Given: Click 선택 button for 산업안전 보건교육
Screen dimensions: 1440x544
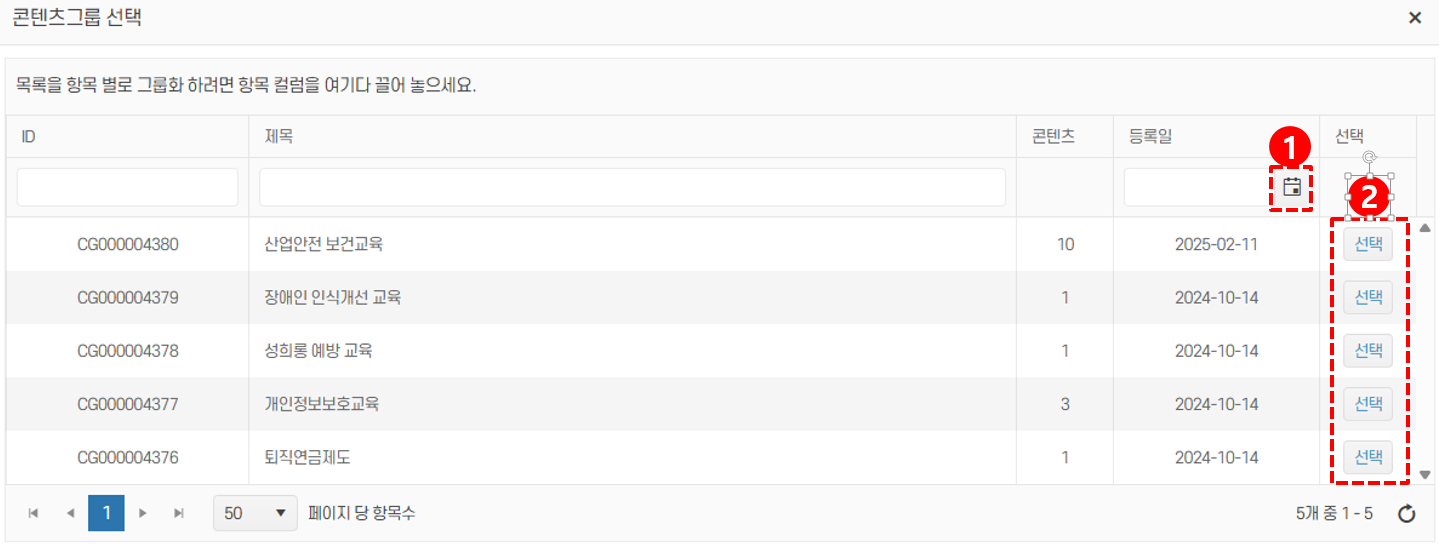Looking at the screenshot, I should coord(1367,244).
